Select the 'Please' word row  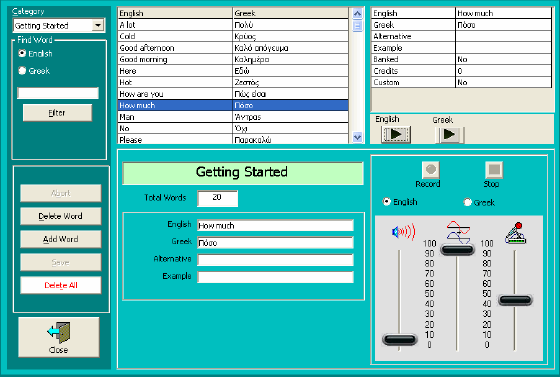click(x=233, y=140)
